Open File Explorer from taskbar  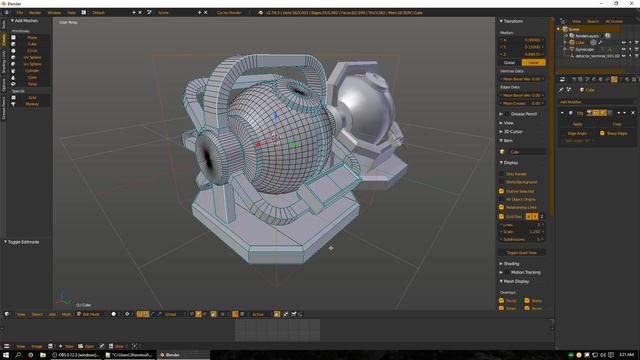click(43, 355)
